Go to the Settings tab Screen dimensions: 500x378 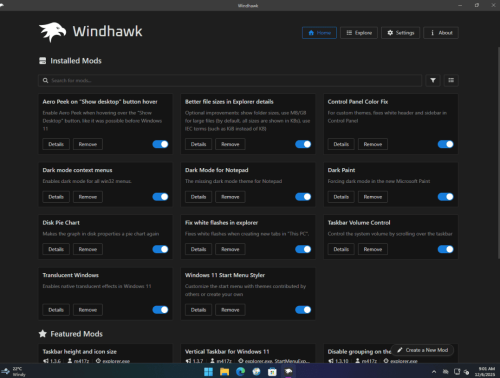(x=400, y=33)
